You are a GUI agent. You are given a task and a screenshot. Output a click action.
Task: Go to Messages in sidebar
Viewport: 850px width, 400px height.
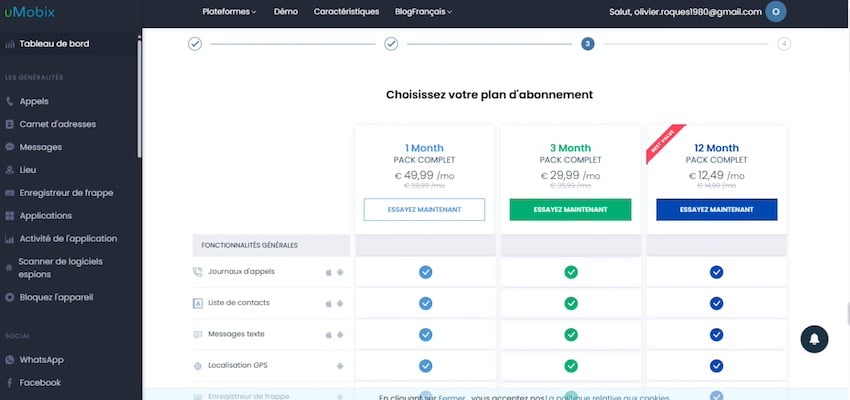41,147
